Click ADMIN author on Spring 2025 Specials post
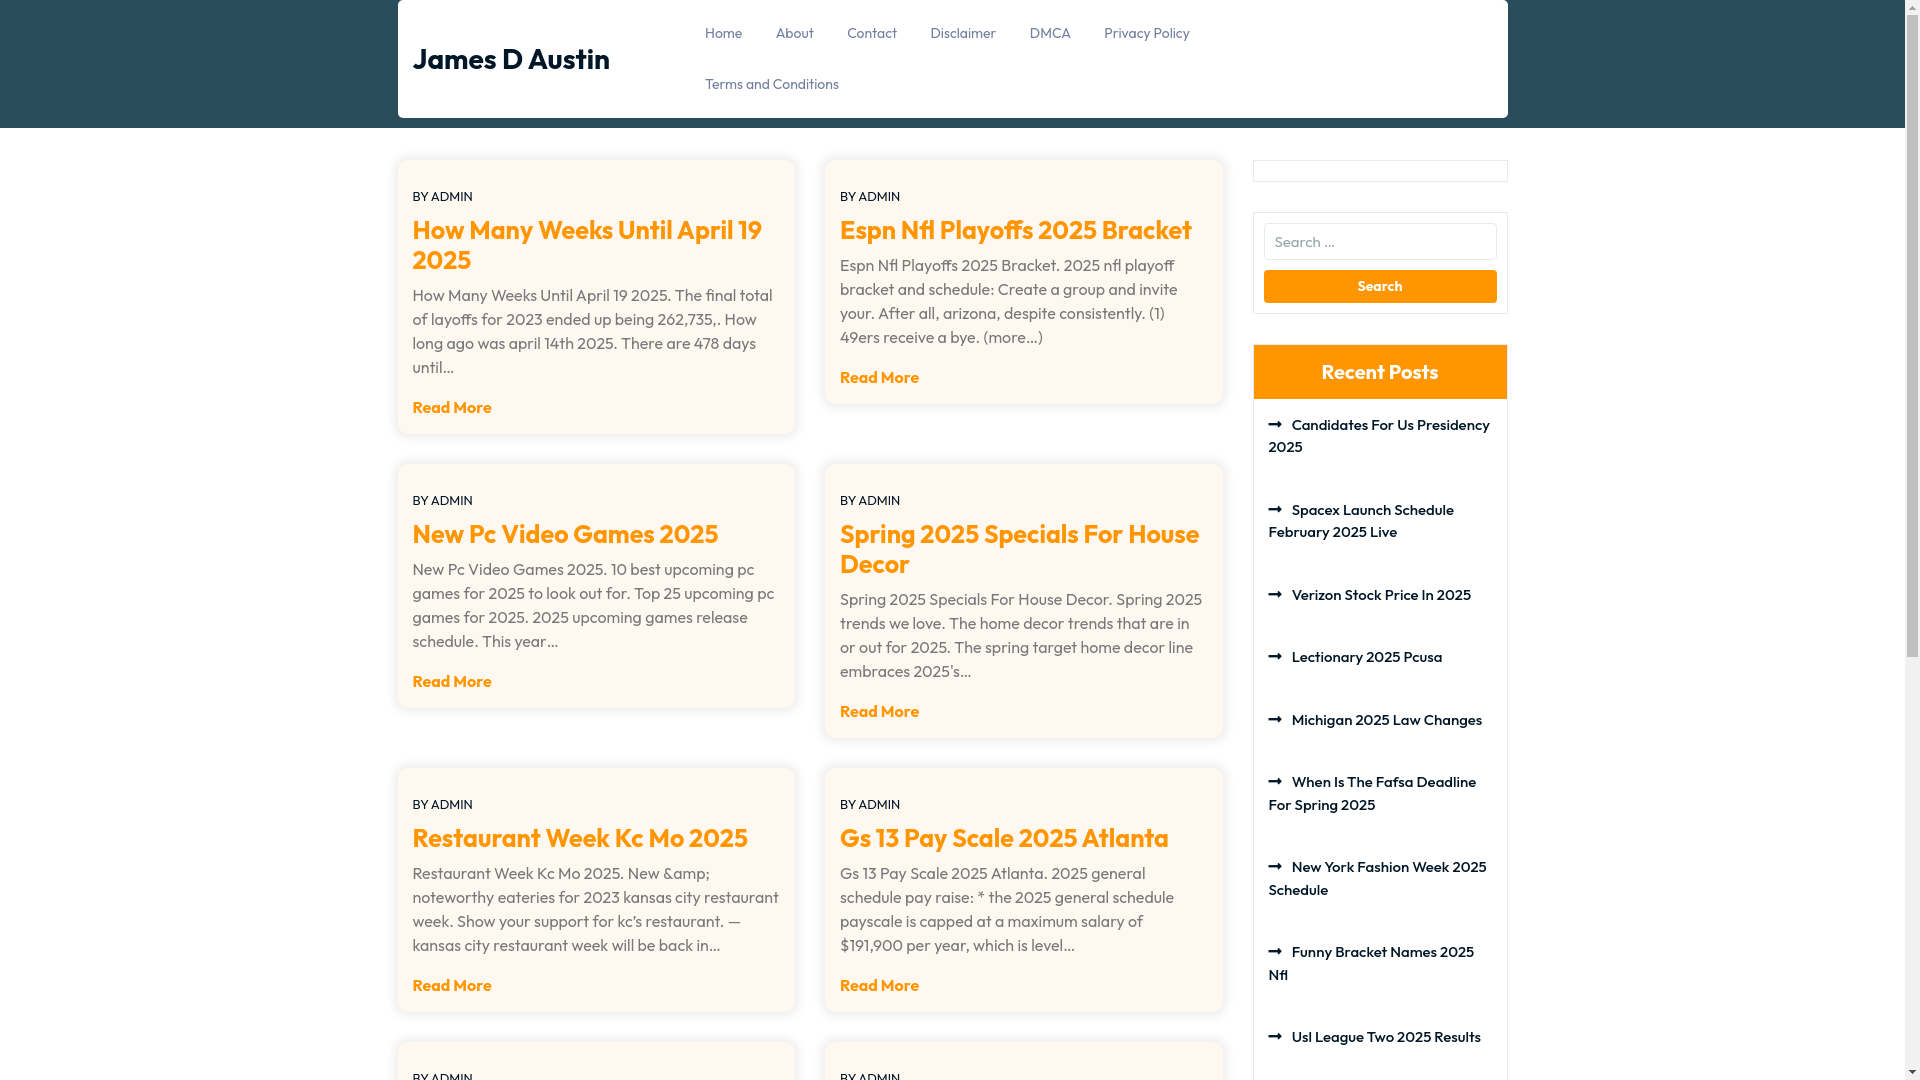 click(x=879, y=500)
